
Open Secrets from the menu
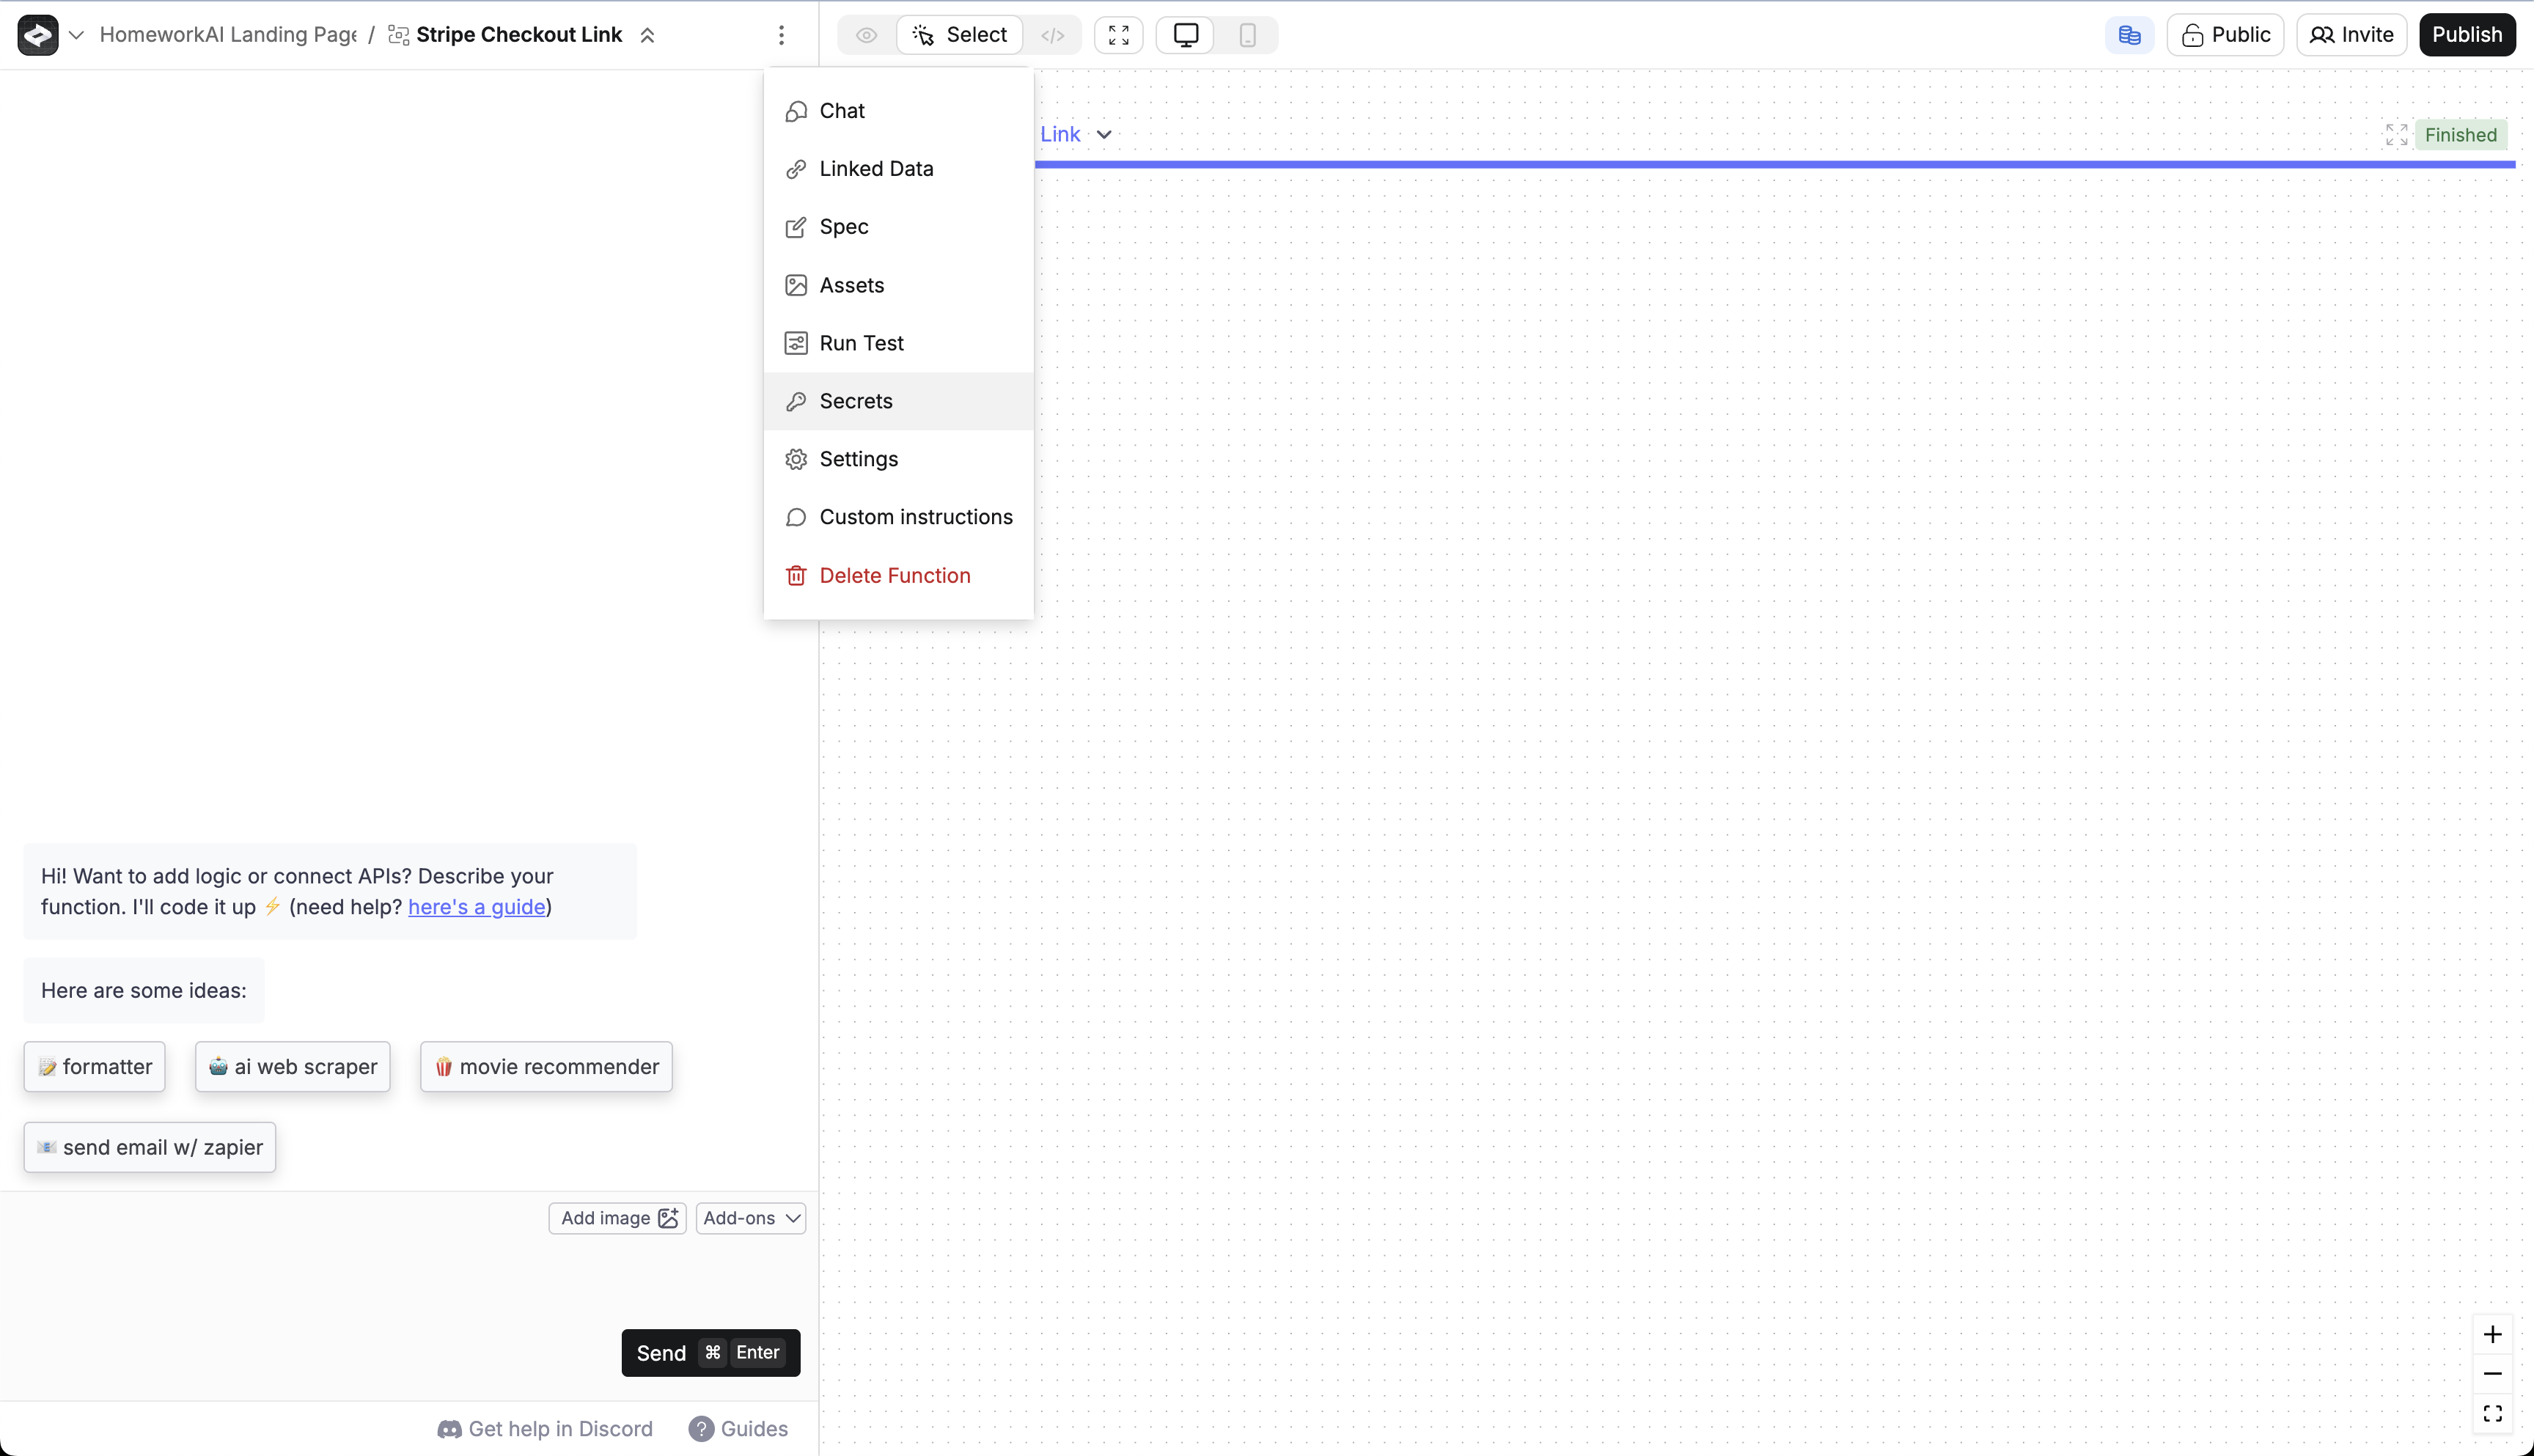tap(855, 401)
